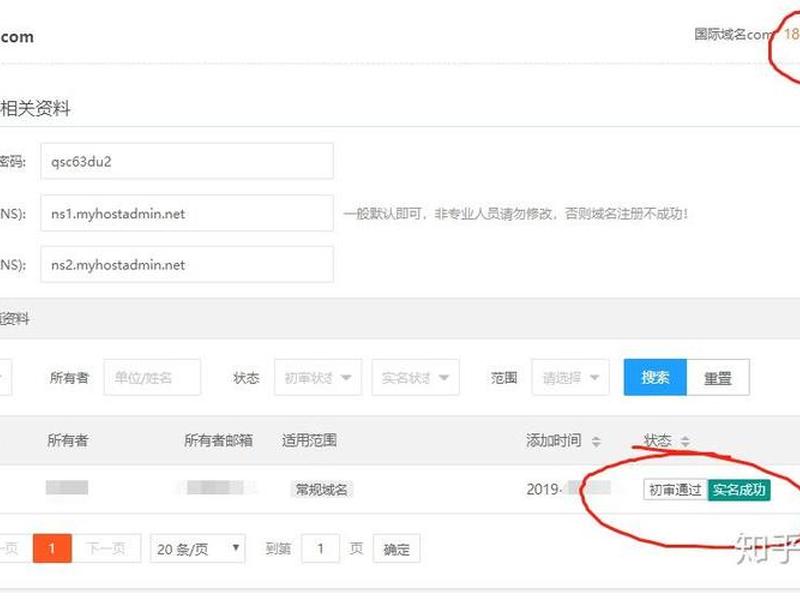Click the 下一页 next page button

pyautogui.click(x=106, y=548)
